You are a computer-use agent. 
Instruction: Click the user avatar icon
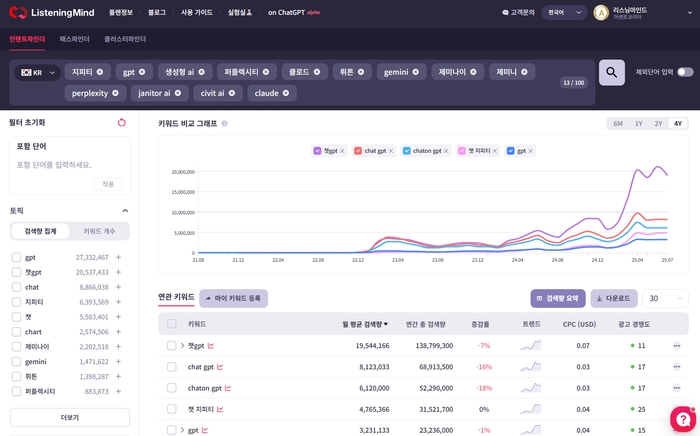(x=601, y=13)
